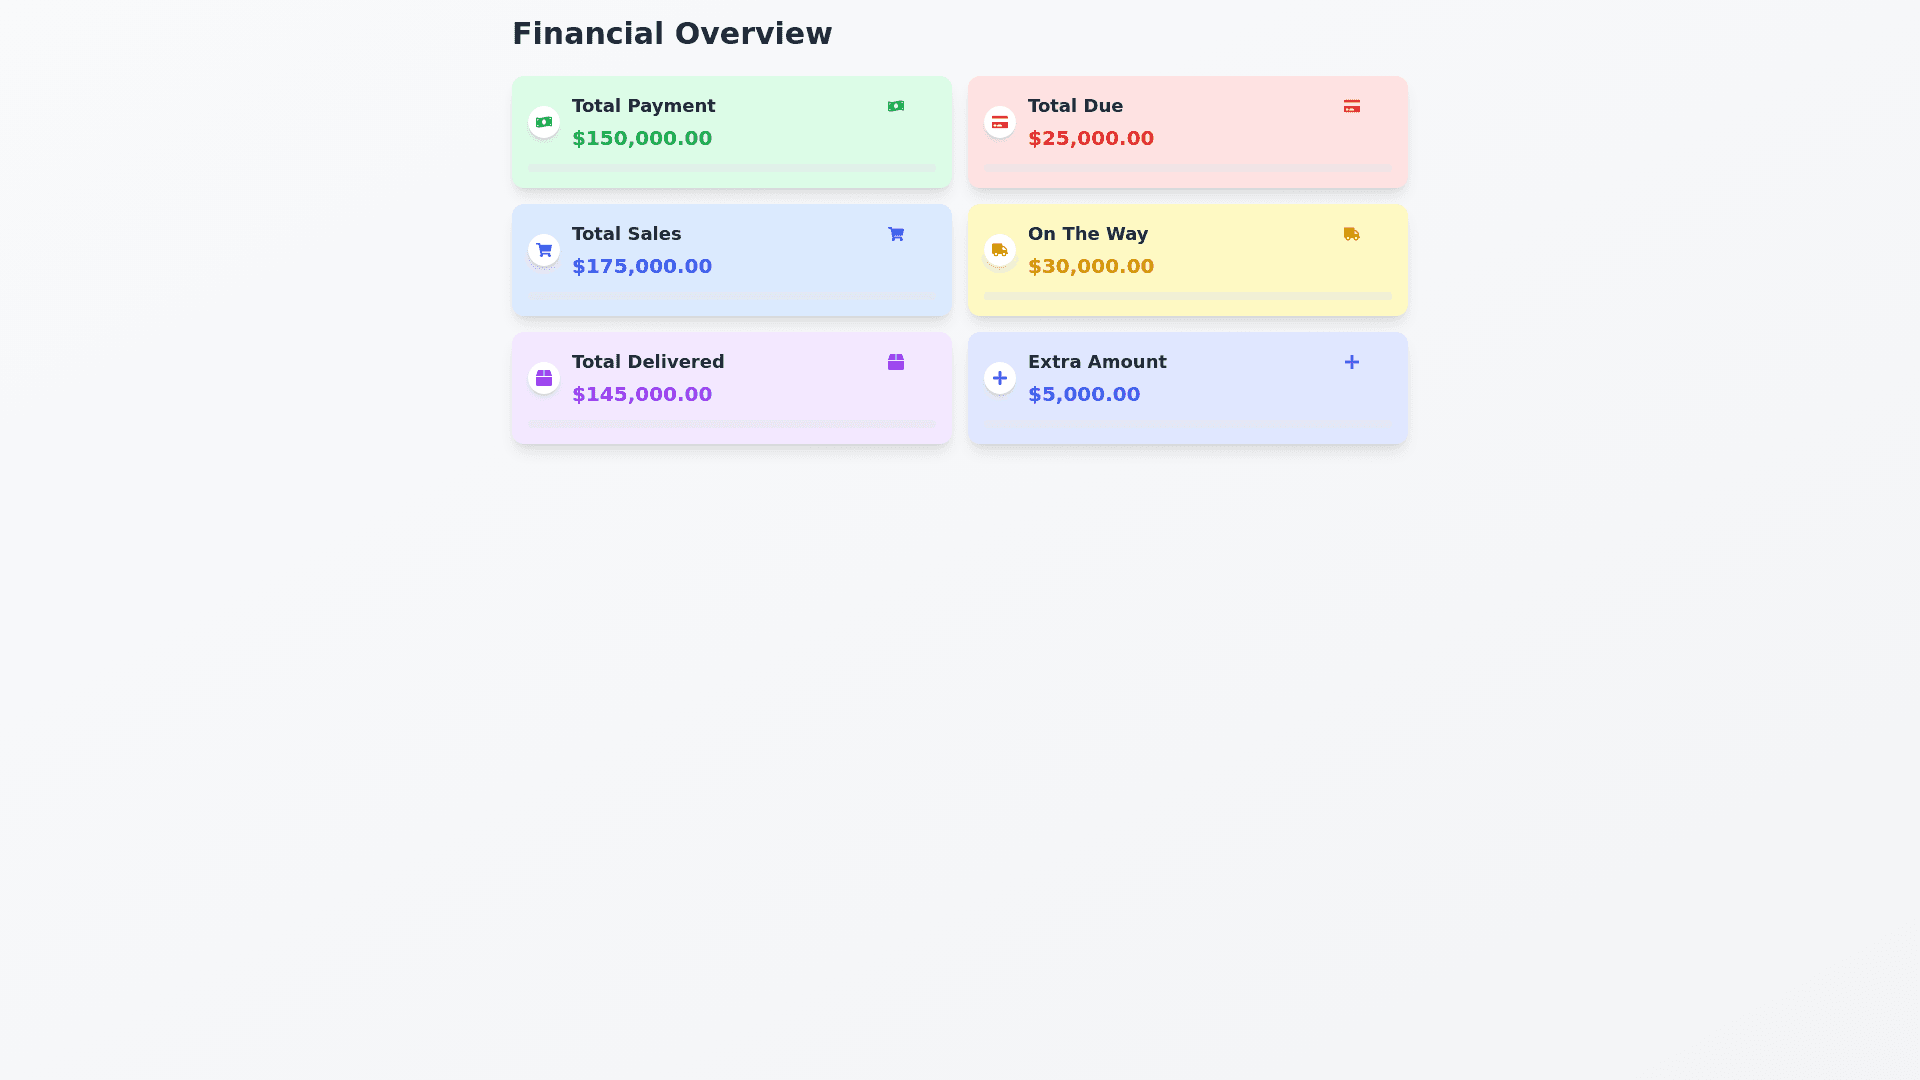Click the small uncircled plus icon on Extra Amount
The width and height of the screenshot is (1920, 1080).
point(1352,362)
